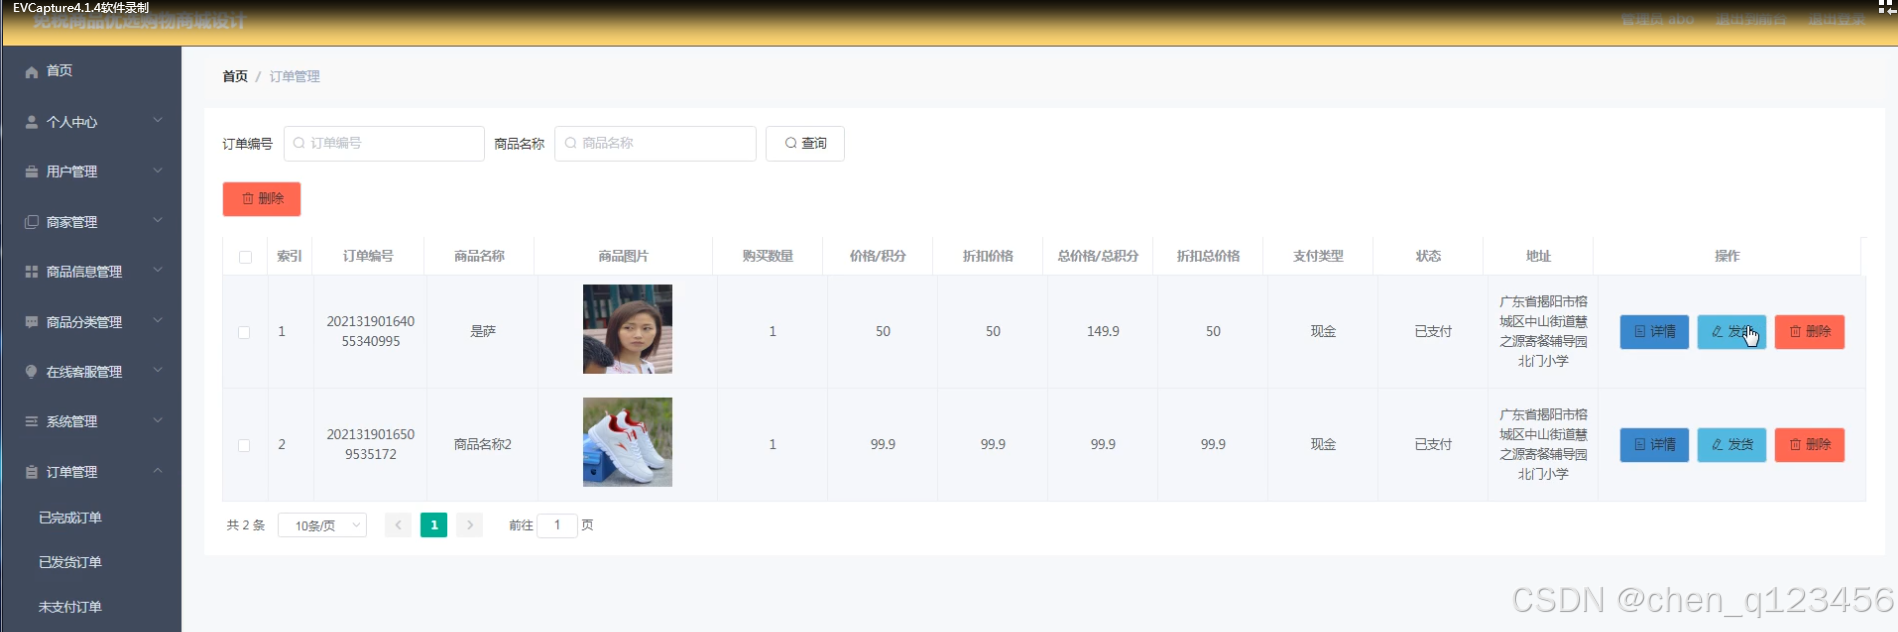Click the 订单管理 clipboard icon
The height and width of the screenshot is (632, 1898).
tap(32, 472)
